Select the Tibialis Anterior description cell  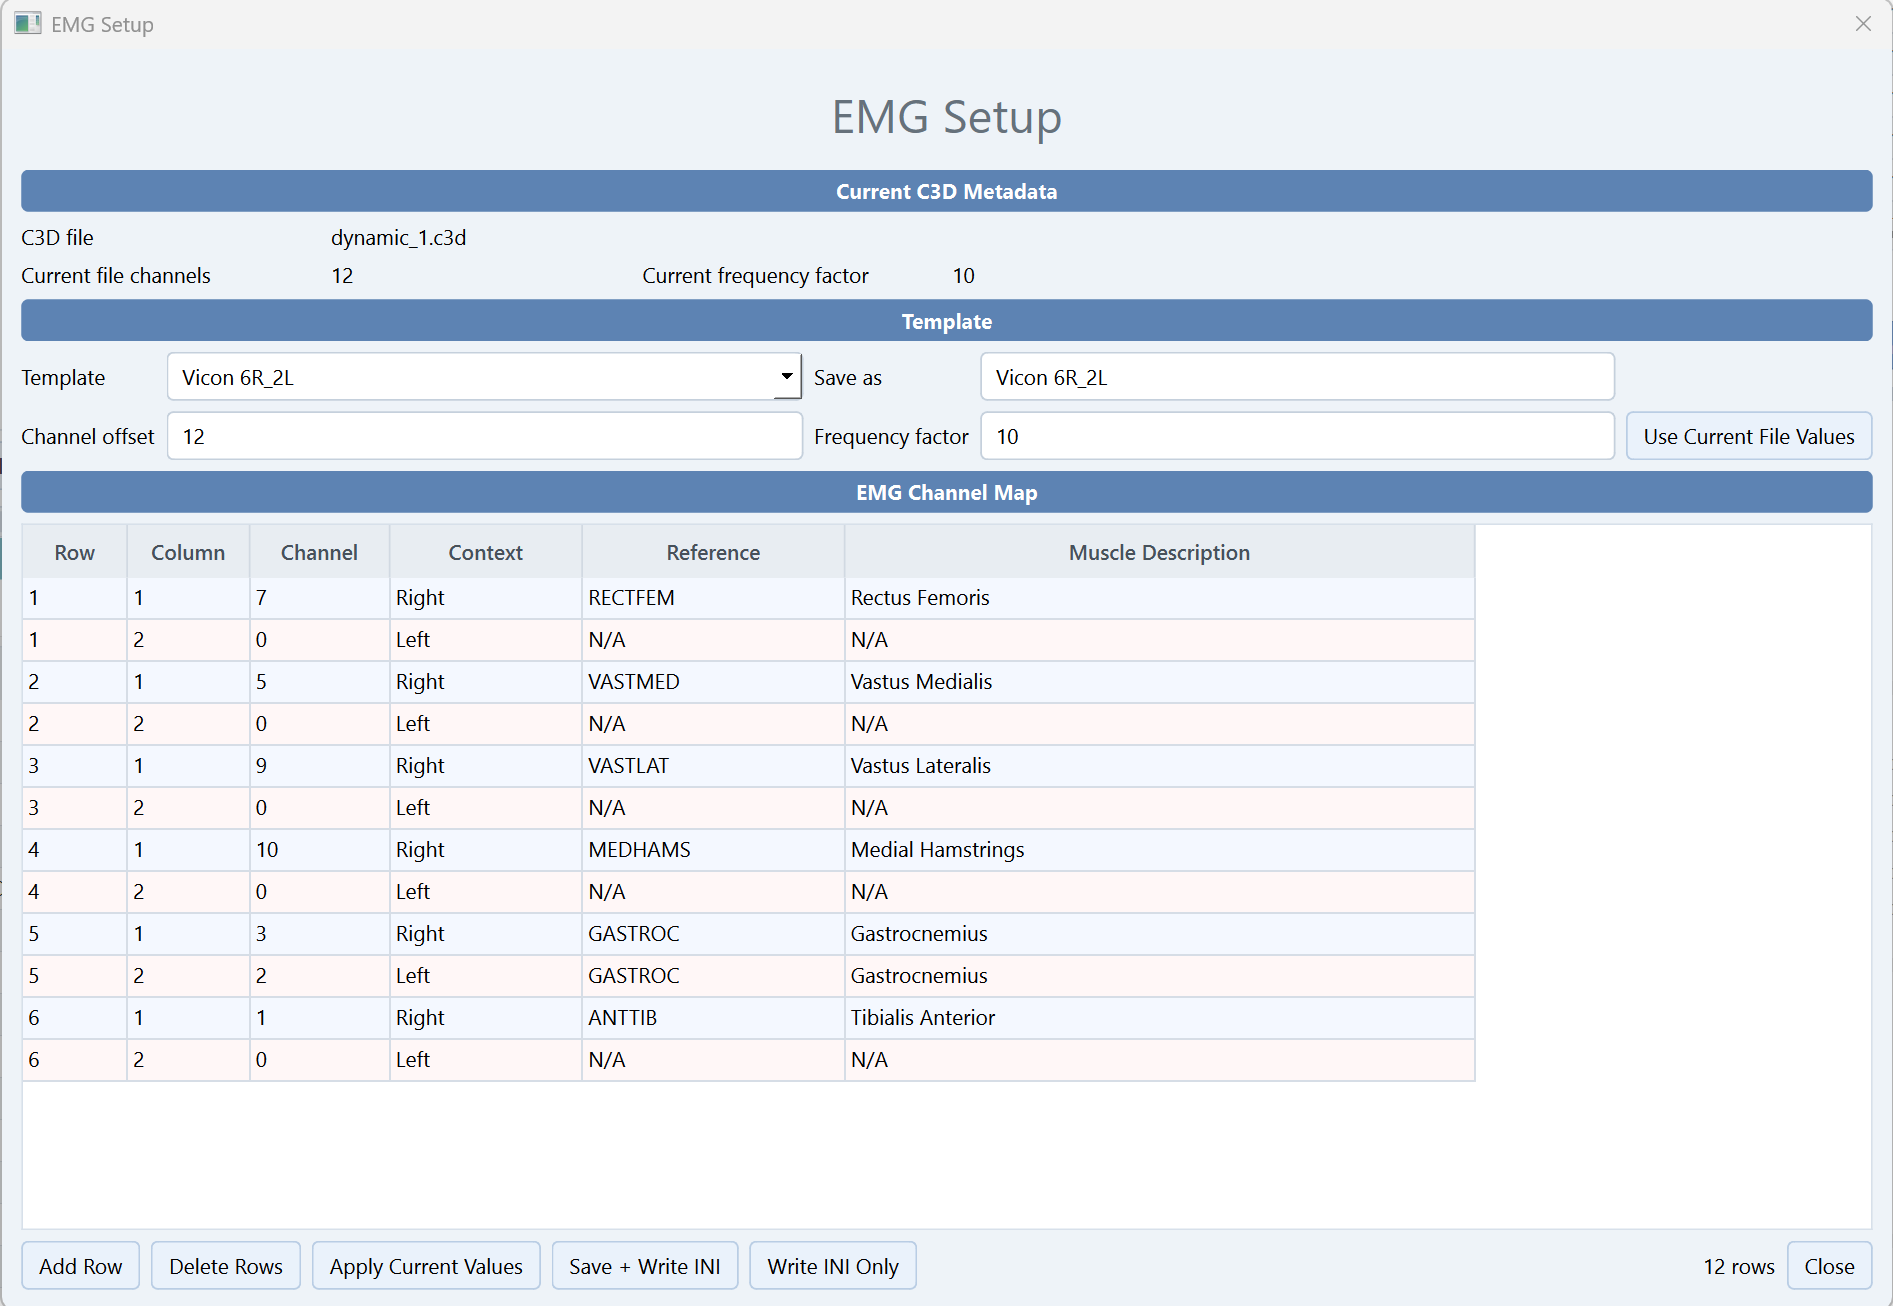(1159, 1018)
